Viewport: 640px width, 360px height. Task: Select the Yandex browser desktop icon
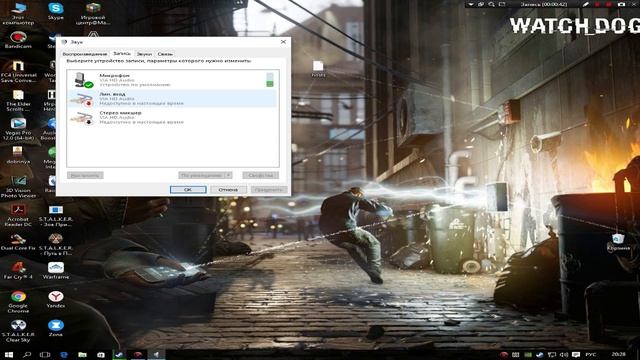(x=56, y=299)
